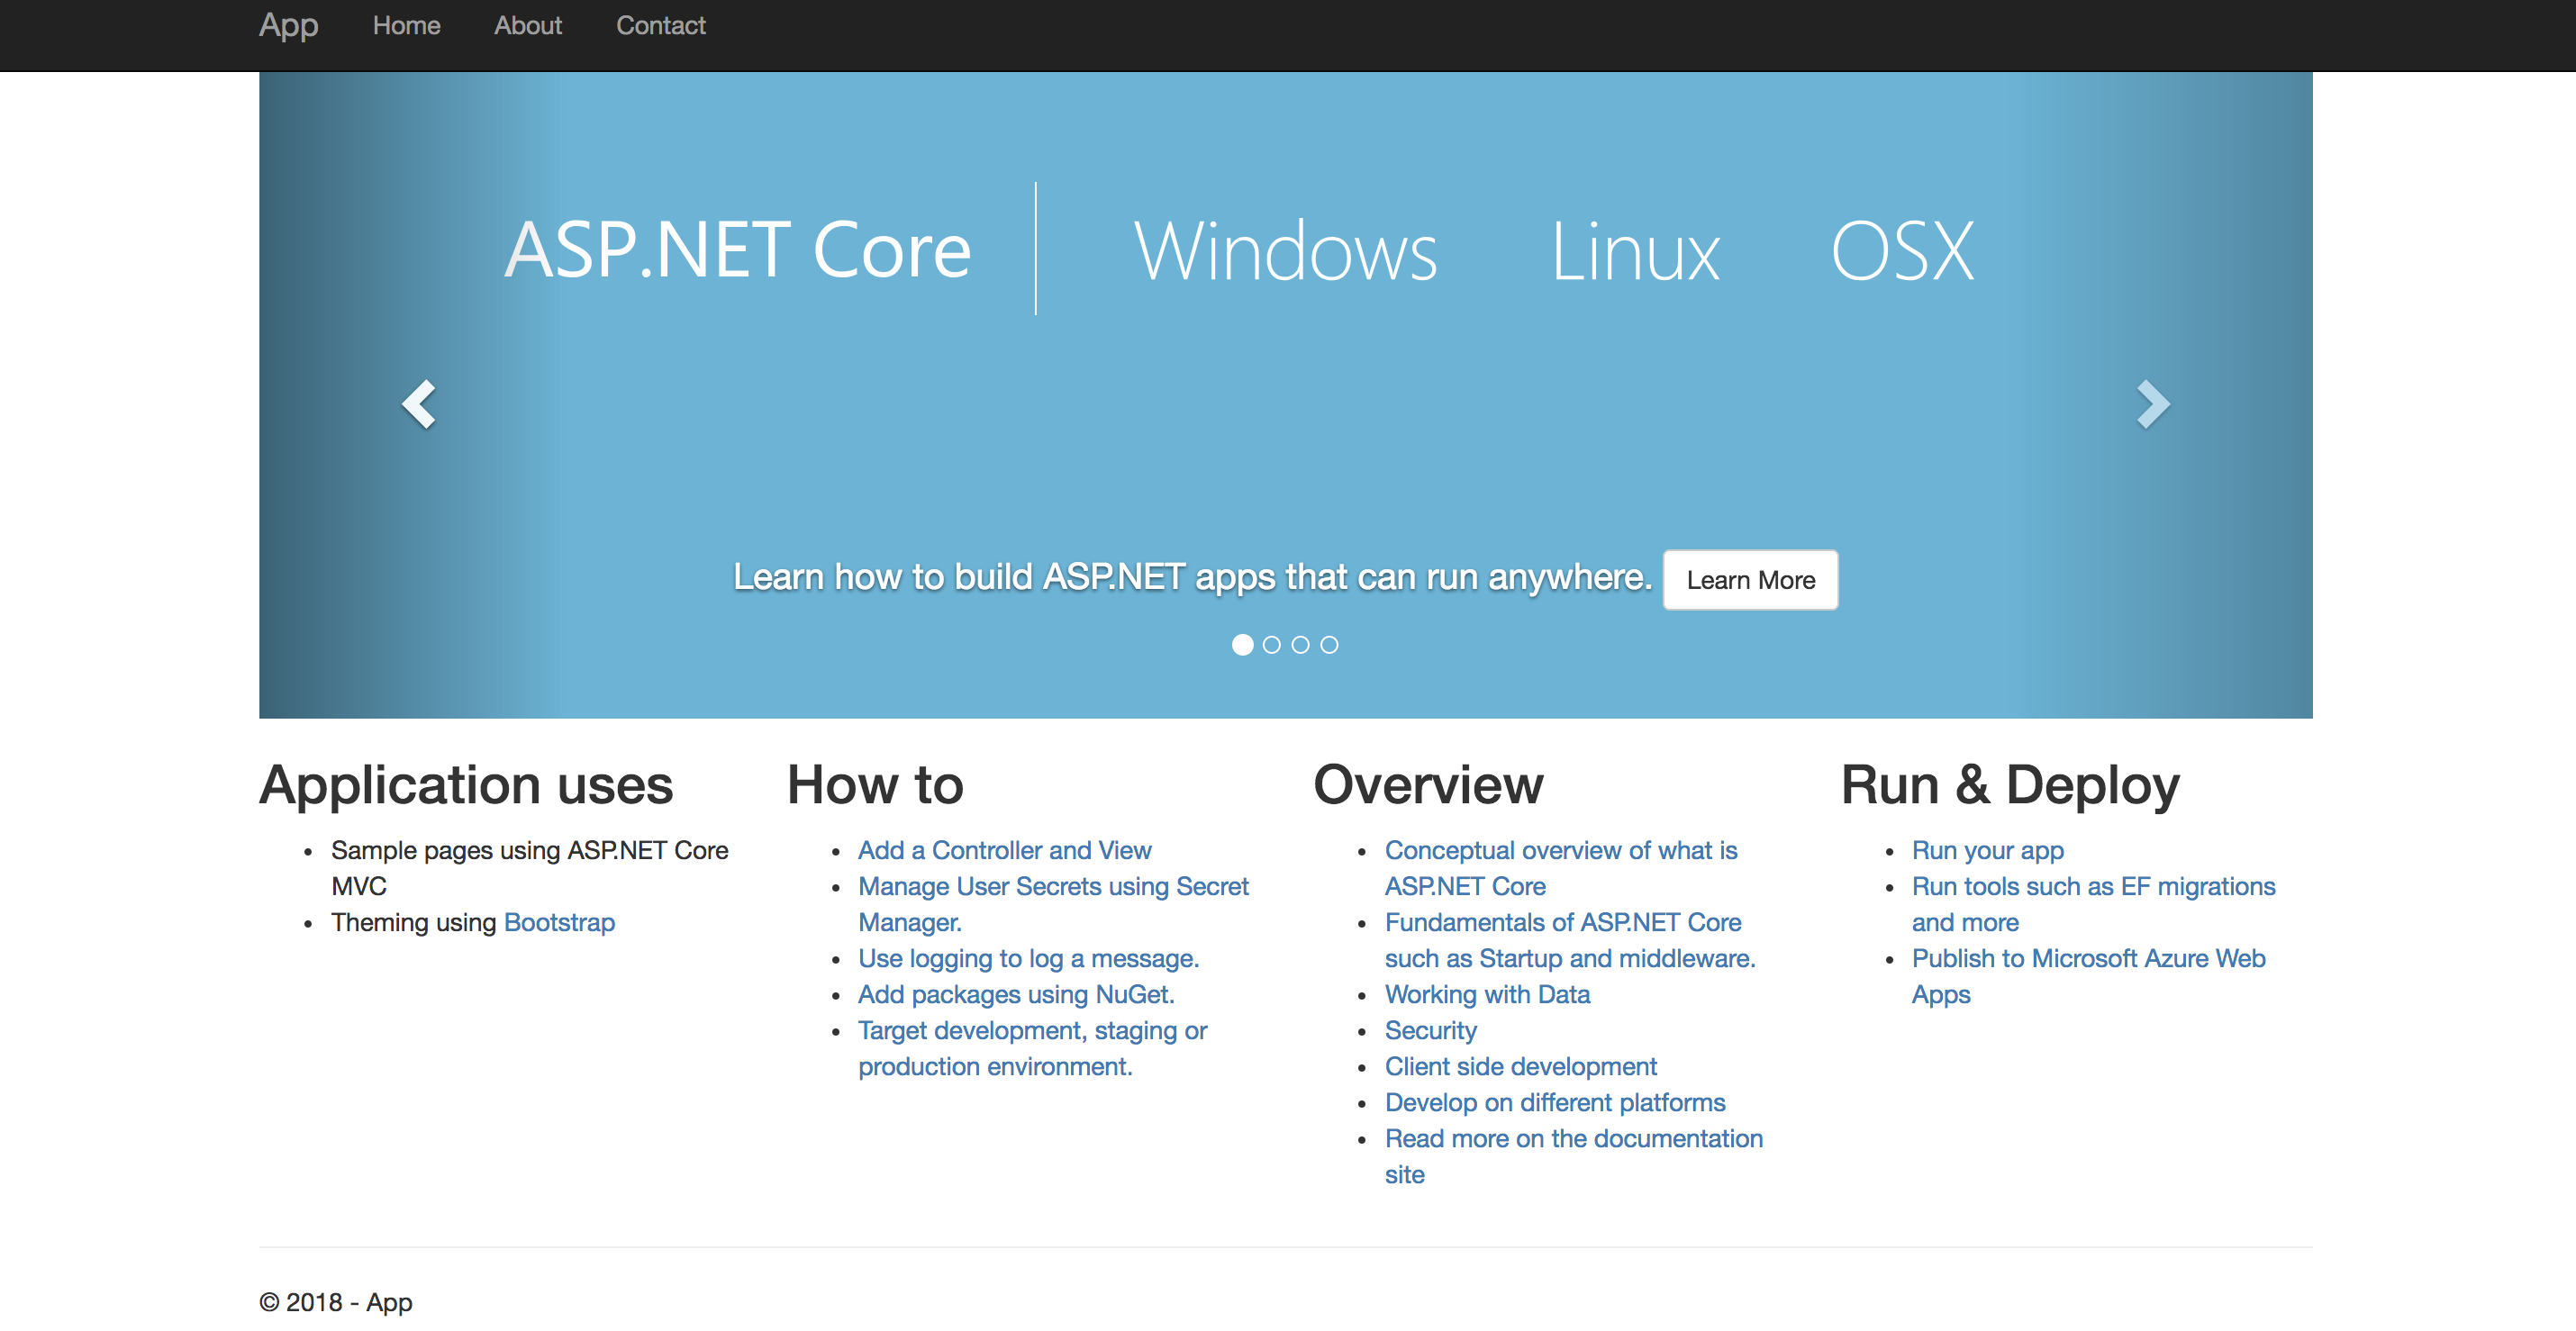
Task: Go to previous carousel slide arrow
Action: pyautogui.click(x=418, y=404)
